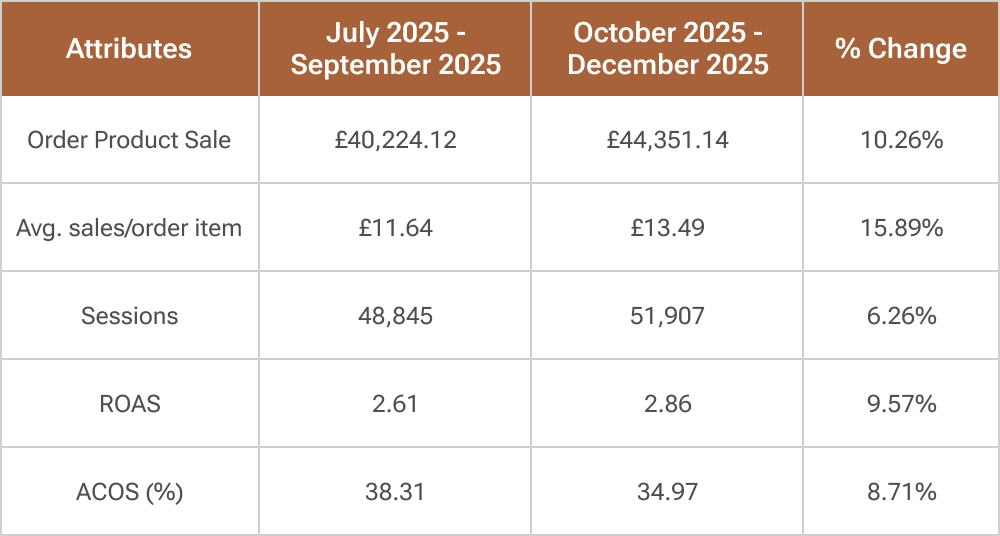Click the % Change column header

(x=901, y=49)
